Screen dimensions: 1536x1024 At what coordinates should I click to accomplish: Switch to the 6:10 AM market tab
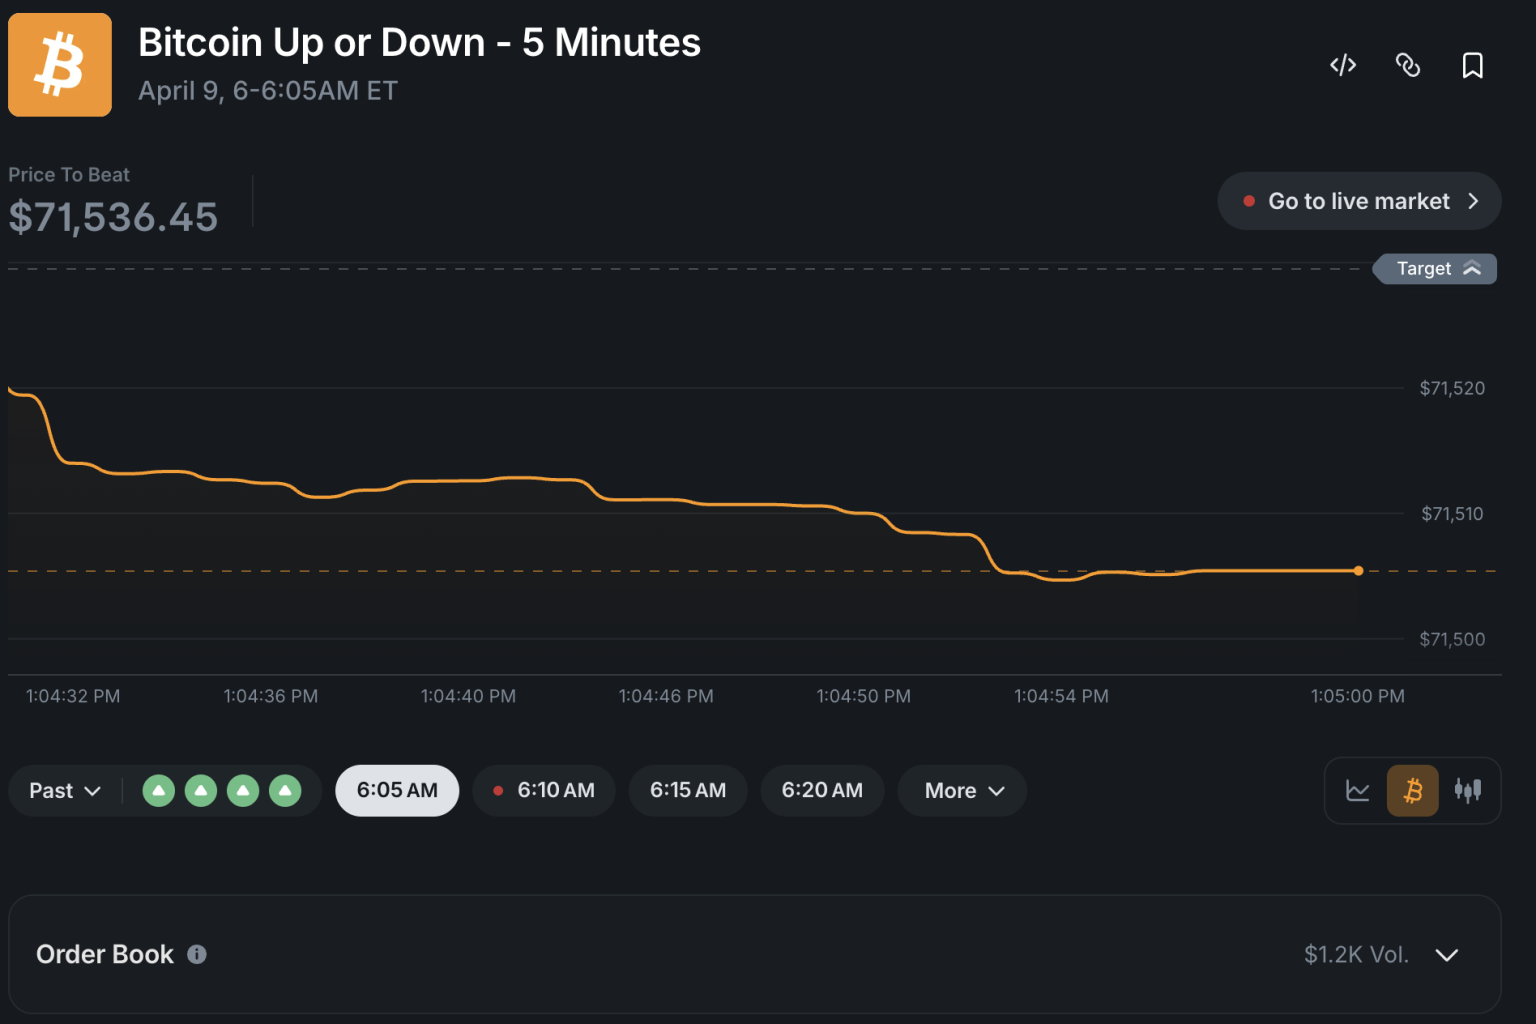coord(544,790)
